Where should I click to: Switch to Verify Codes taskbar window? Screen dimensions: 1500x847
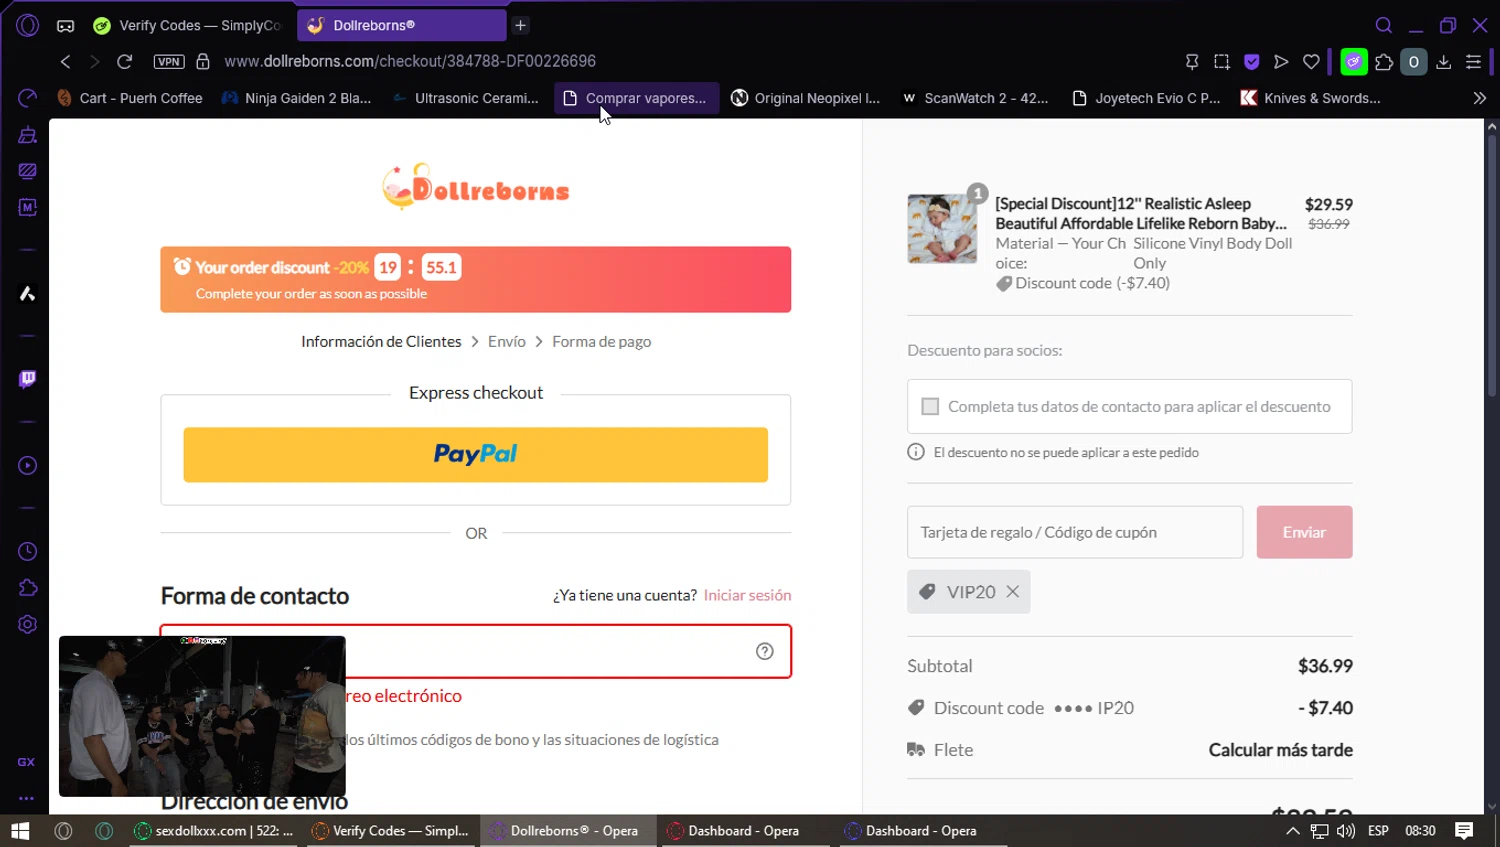point(391,831)
